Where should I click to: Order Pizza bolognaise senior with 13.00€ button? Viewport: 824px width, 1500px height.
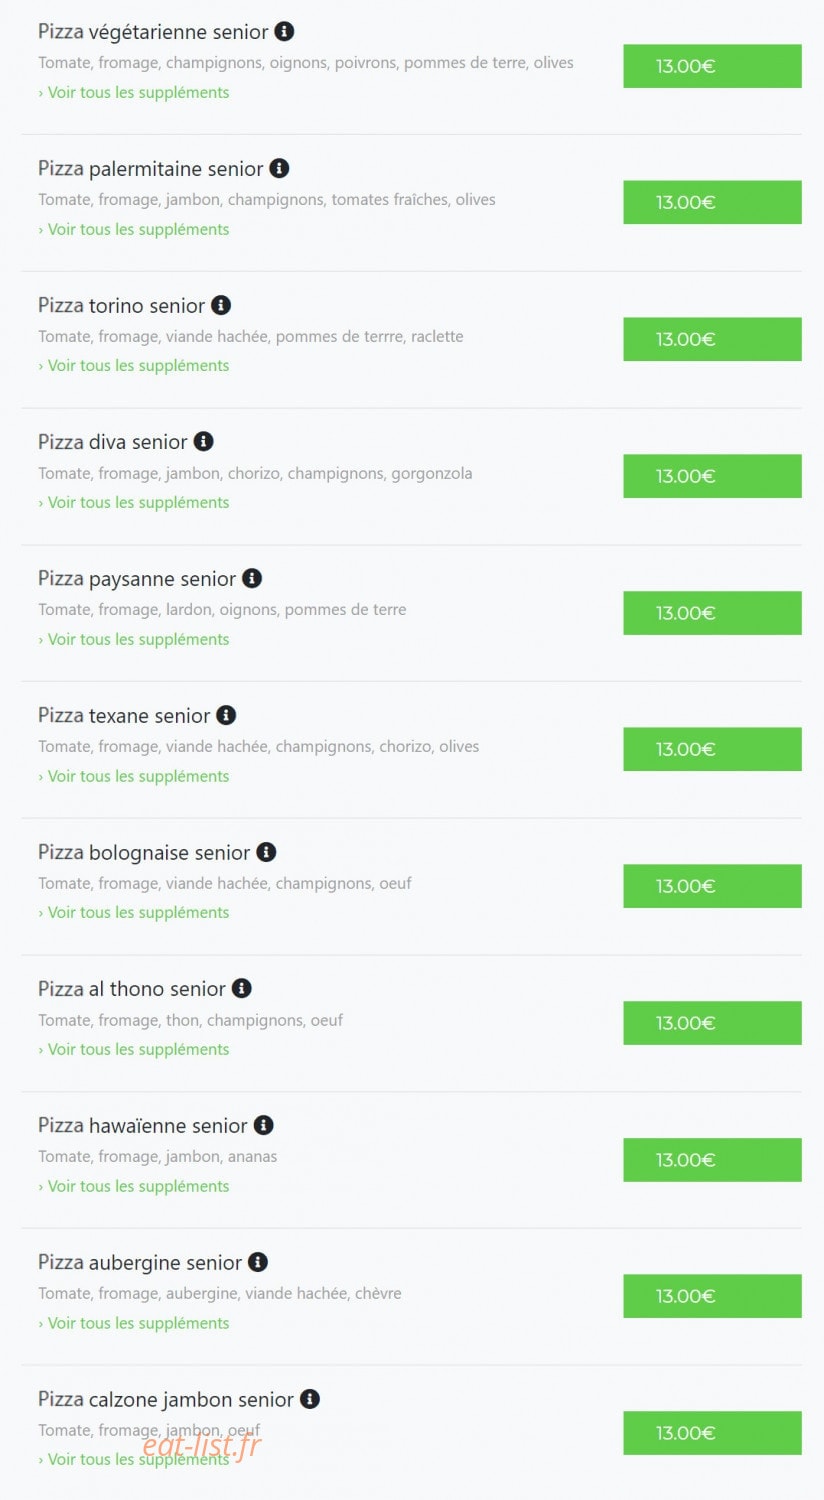(x=712, y=886)
